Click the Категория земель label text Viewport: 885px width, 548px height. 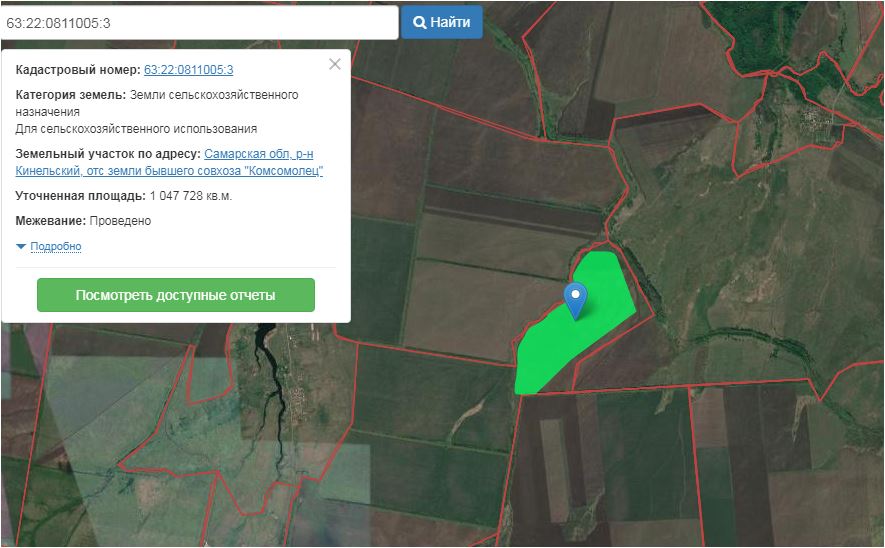tap(71, 95)
